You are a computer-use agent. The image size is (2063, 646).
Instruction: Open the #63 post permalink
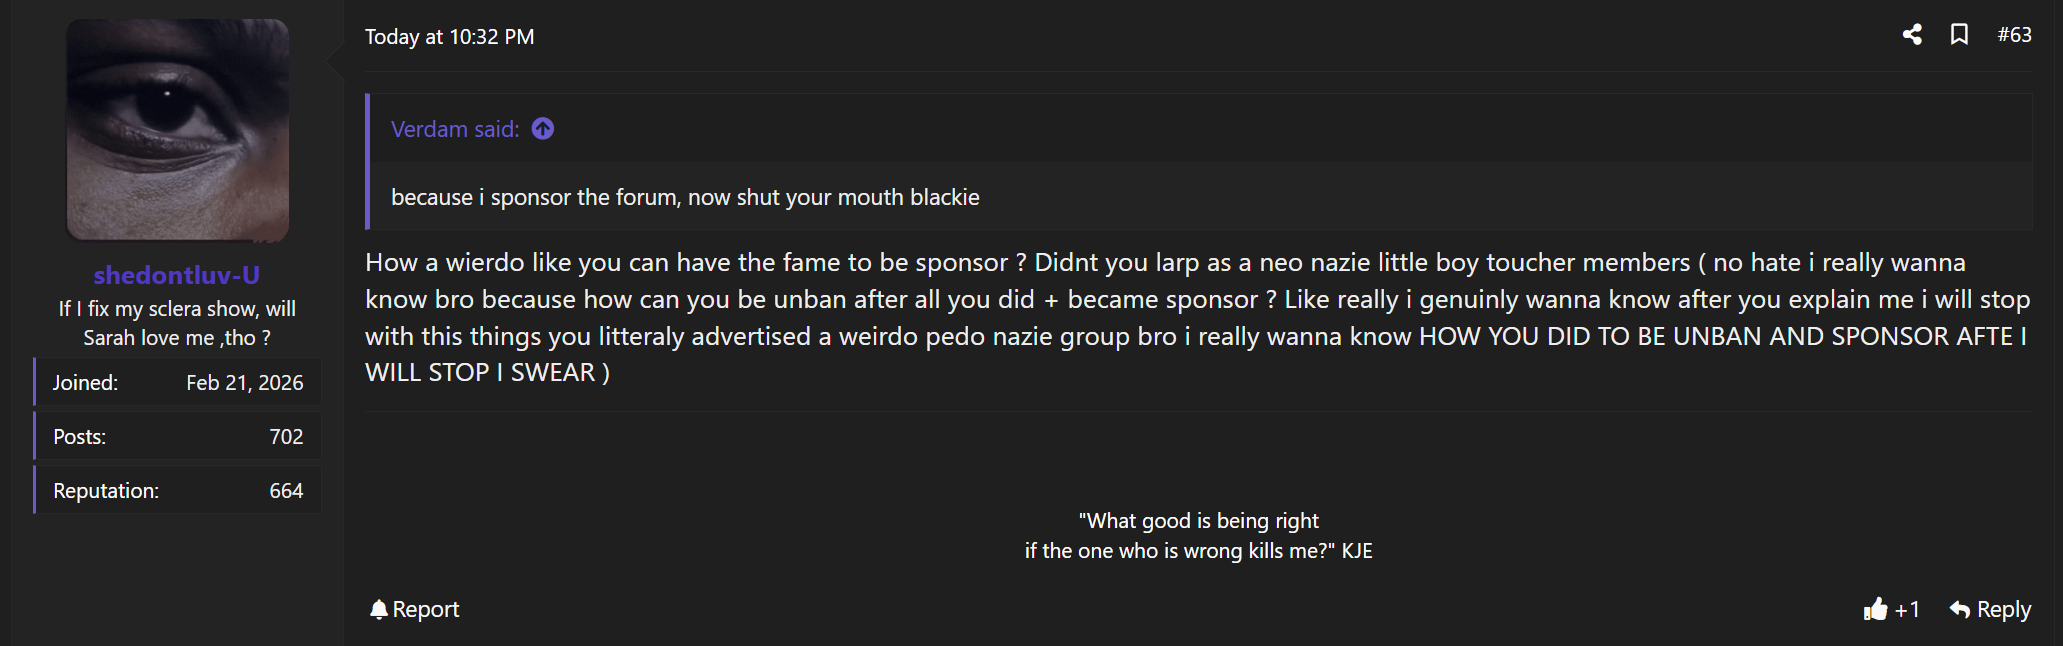(x=2014, y=35)
